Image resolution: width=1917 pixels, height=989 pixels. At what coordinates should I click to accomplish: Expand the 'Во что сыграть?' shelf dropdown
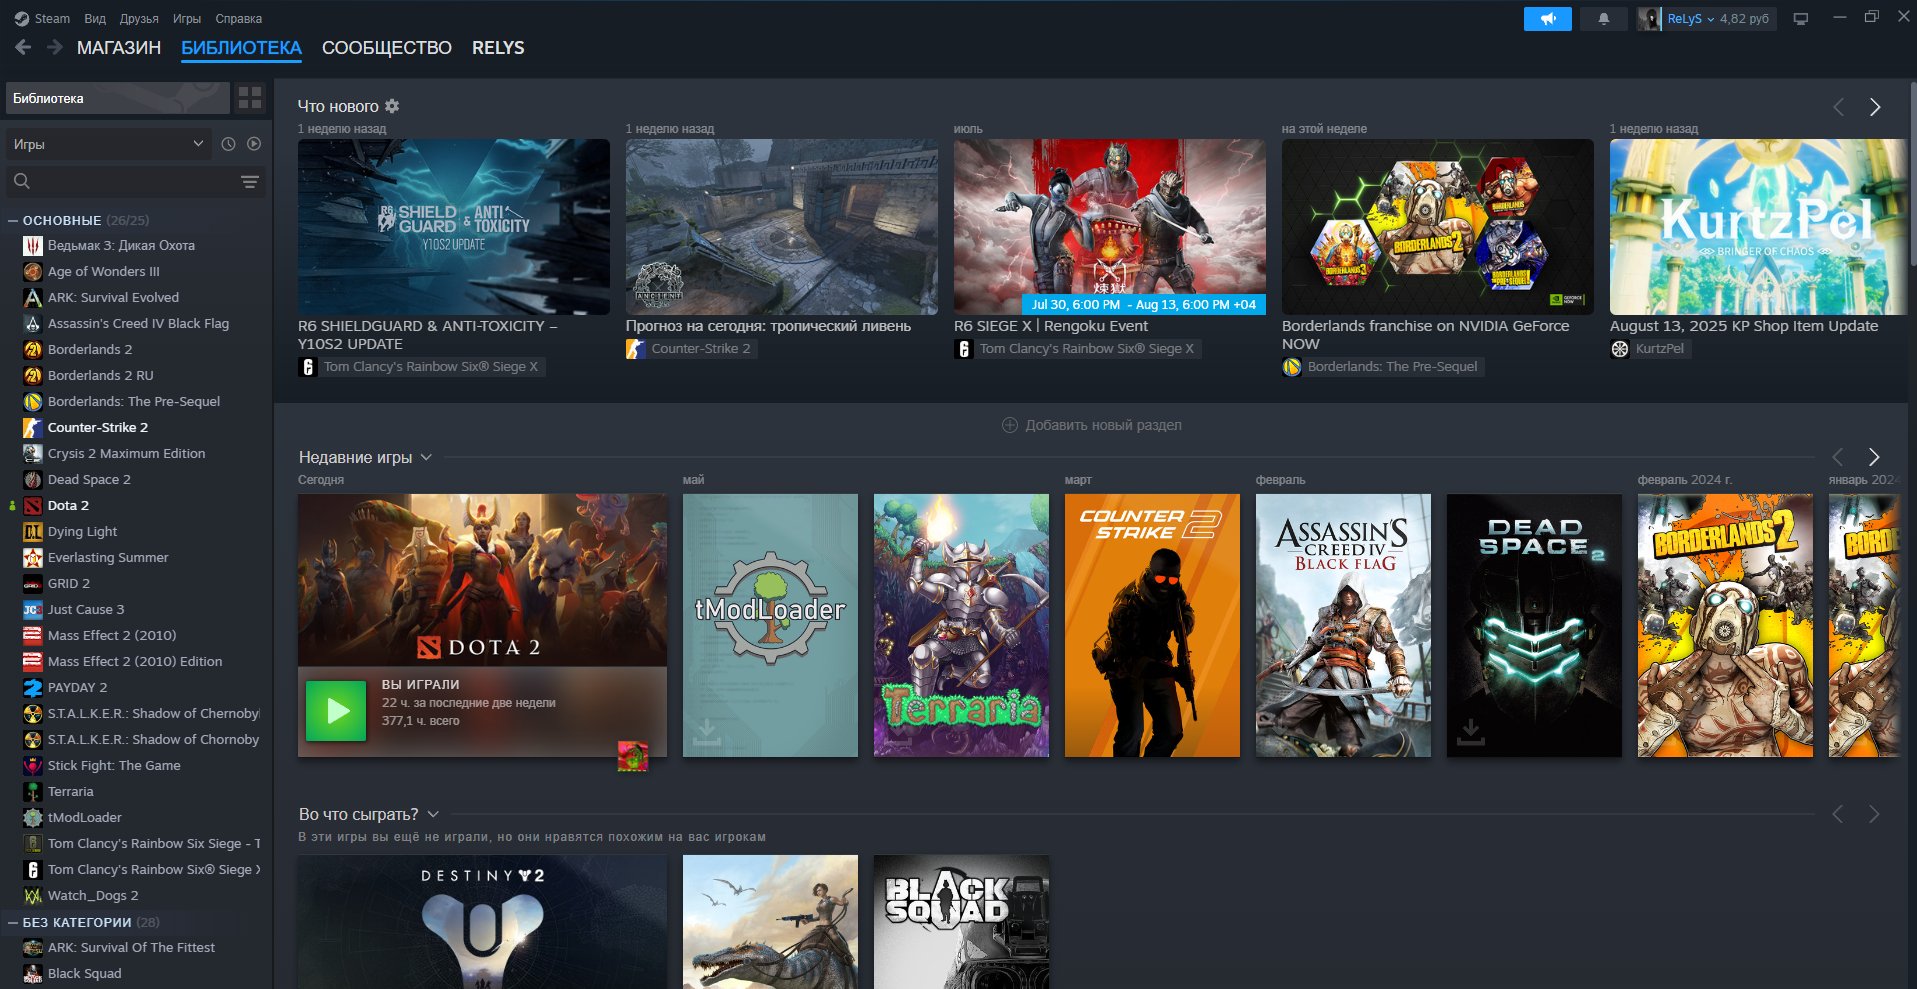tap(433, 814)
